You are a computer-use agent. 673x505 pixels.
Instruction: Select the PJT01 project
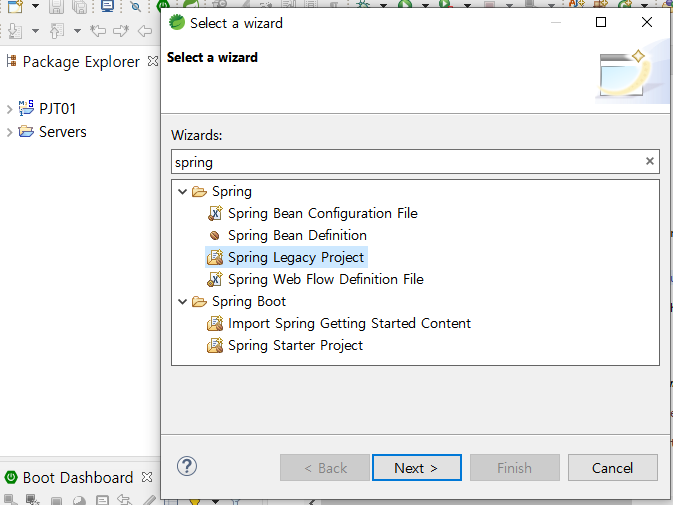(x=58, y=109)
